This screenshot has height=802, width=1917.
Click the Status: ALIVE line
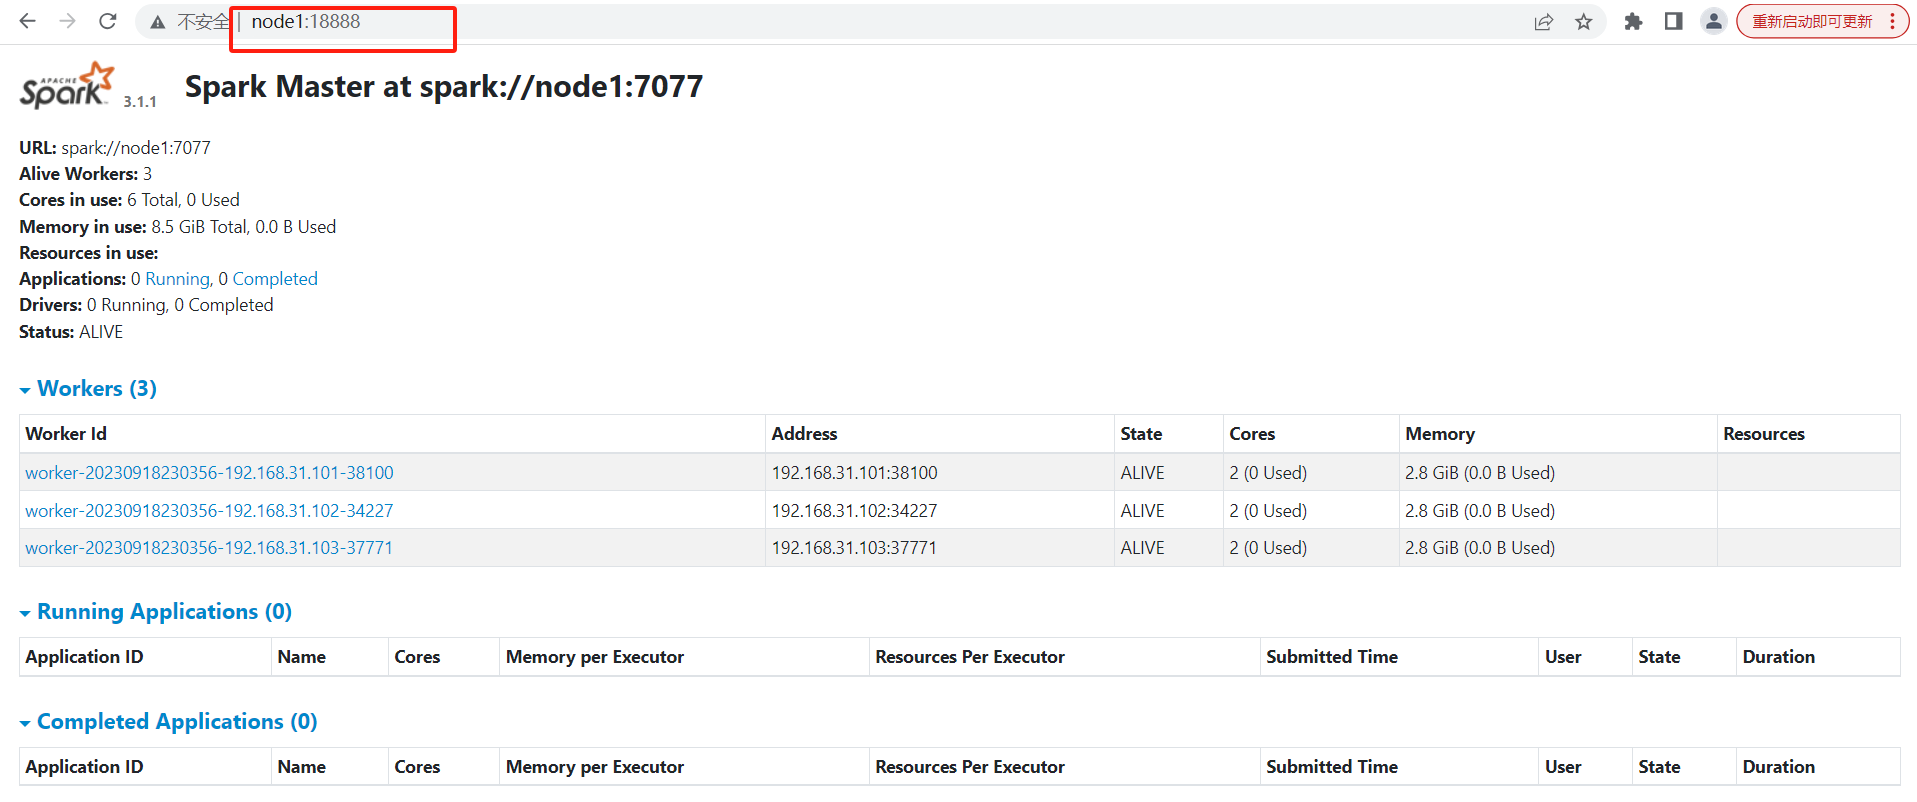pyautogui.click(x=71, y=332)
